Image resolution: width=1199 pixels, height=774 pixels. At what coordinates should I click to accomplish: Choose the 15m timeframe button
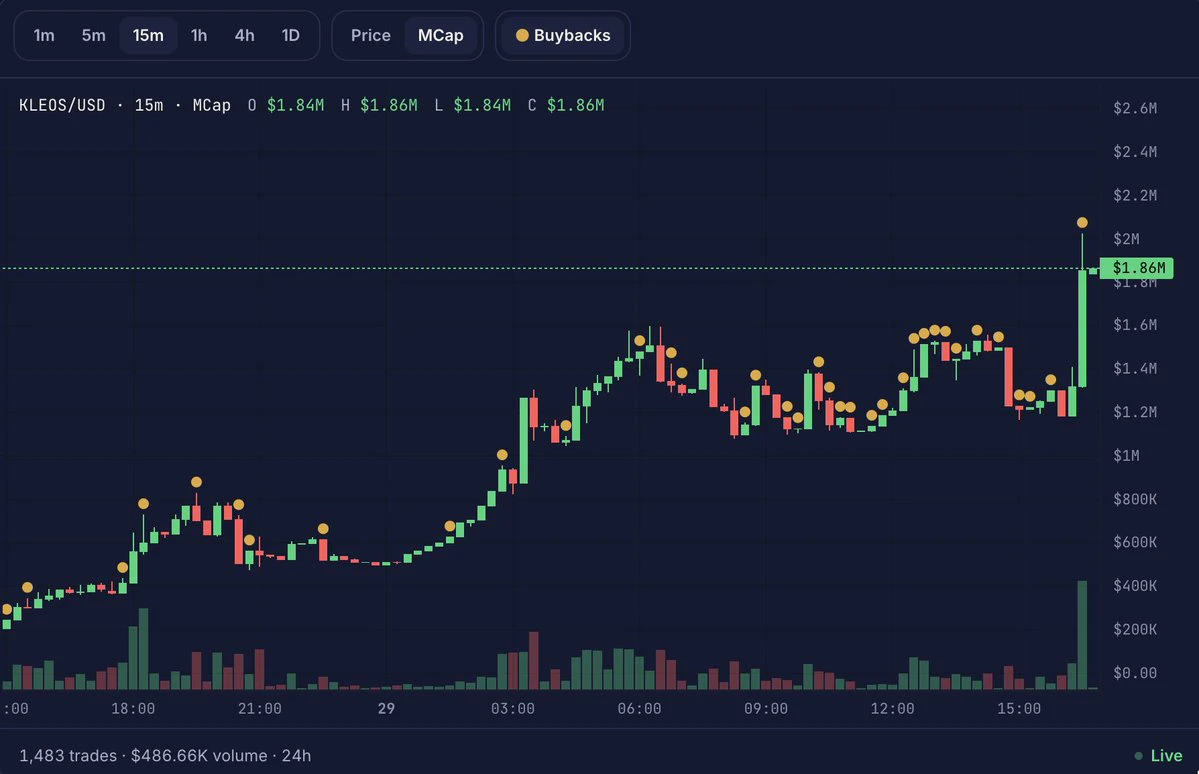[x=148, y=35]
